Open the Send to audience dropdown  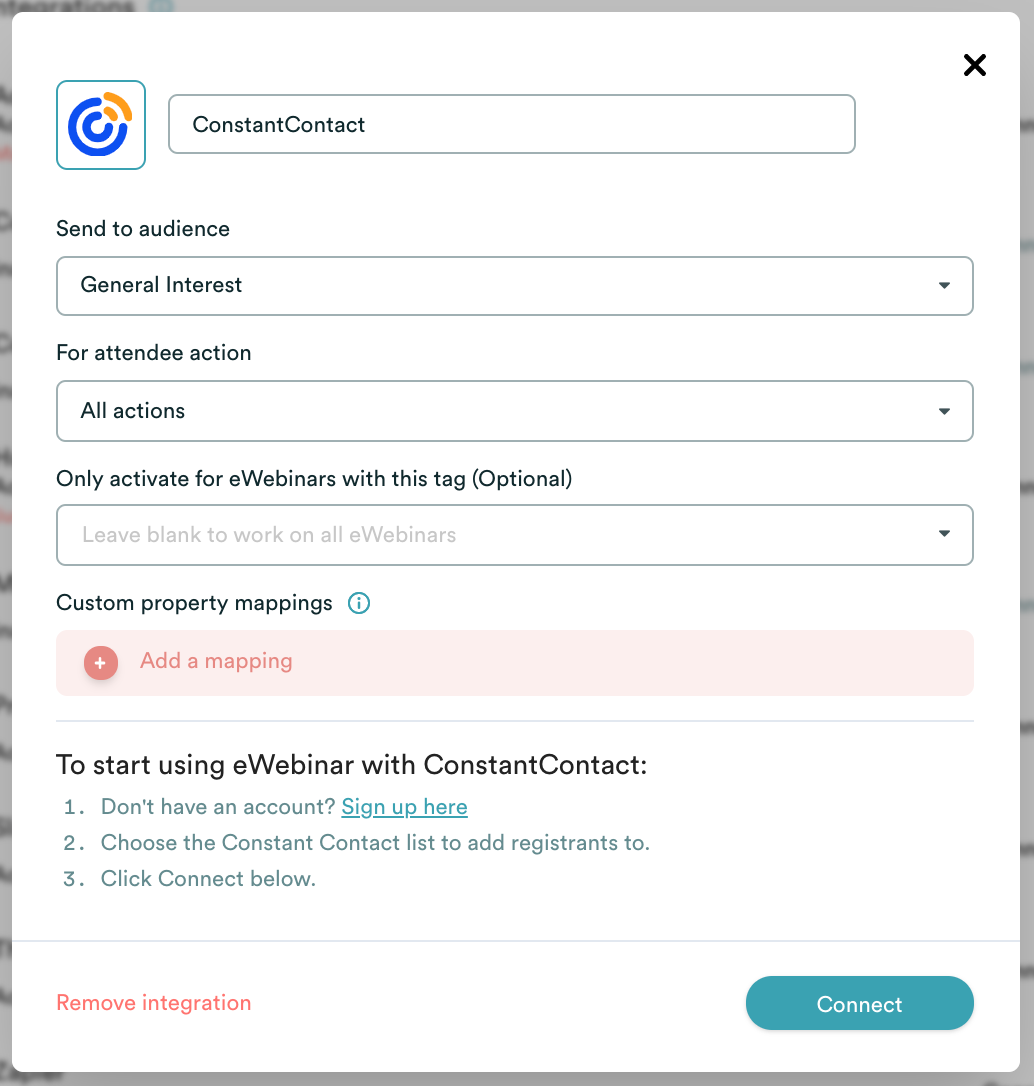[x=515, y=286]
